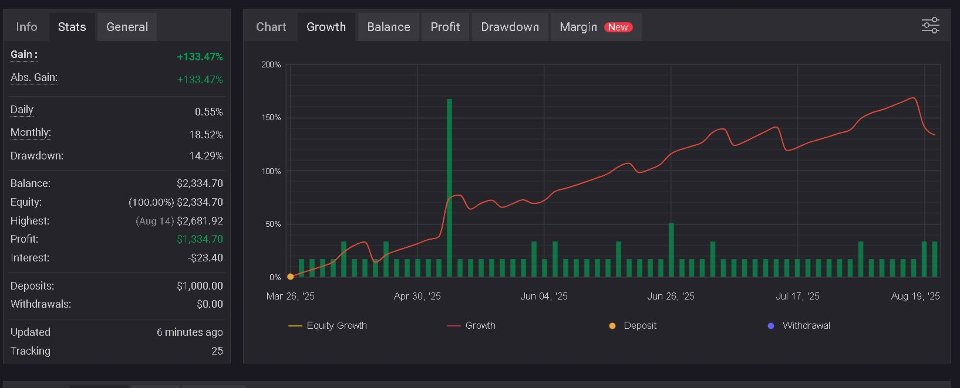This screenshot has height=388, width=960.
Task: Click the Gain label
Action: pos(24,55)
